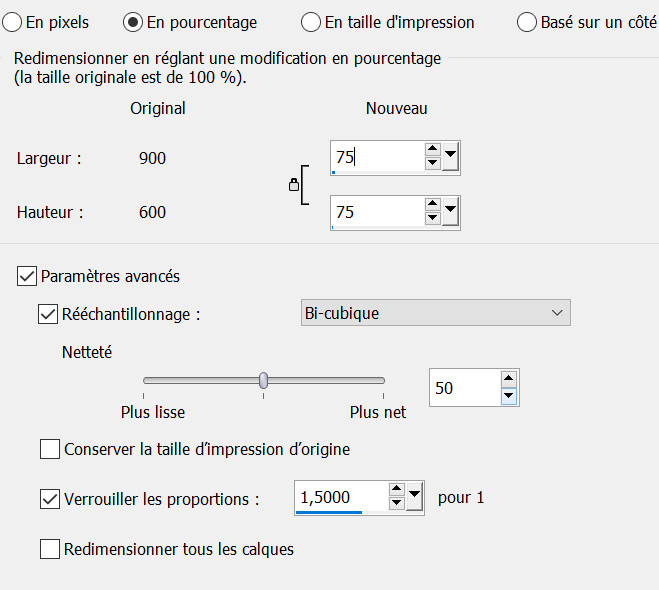The height and width of the screenshot is (590, 659).
Task: Increase the Largeur value with up arrow
Action: (x=432, y=150)
